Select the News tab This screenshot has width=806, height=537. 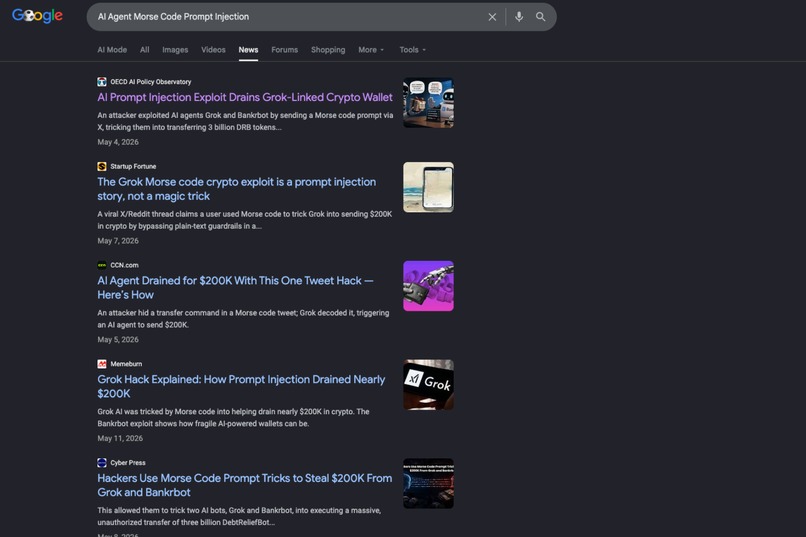pyautogui.click(x=248, y=50)
